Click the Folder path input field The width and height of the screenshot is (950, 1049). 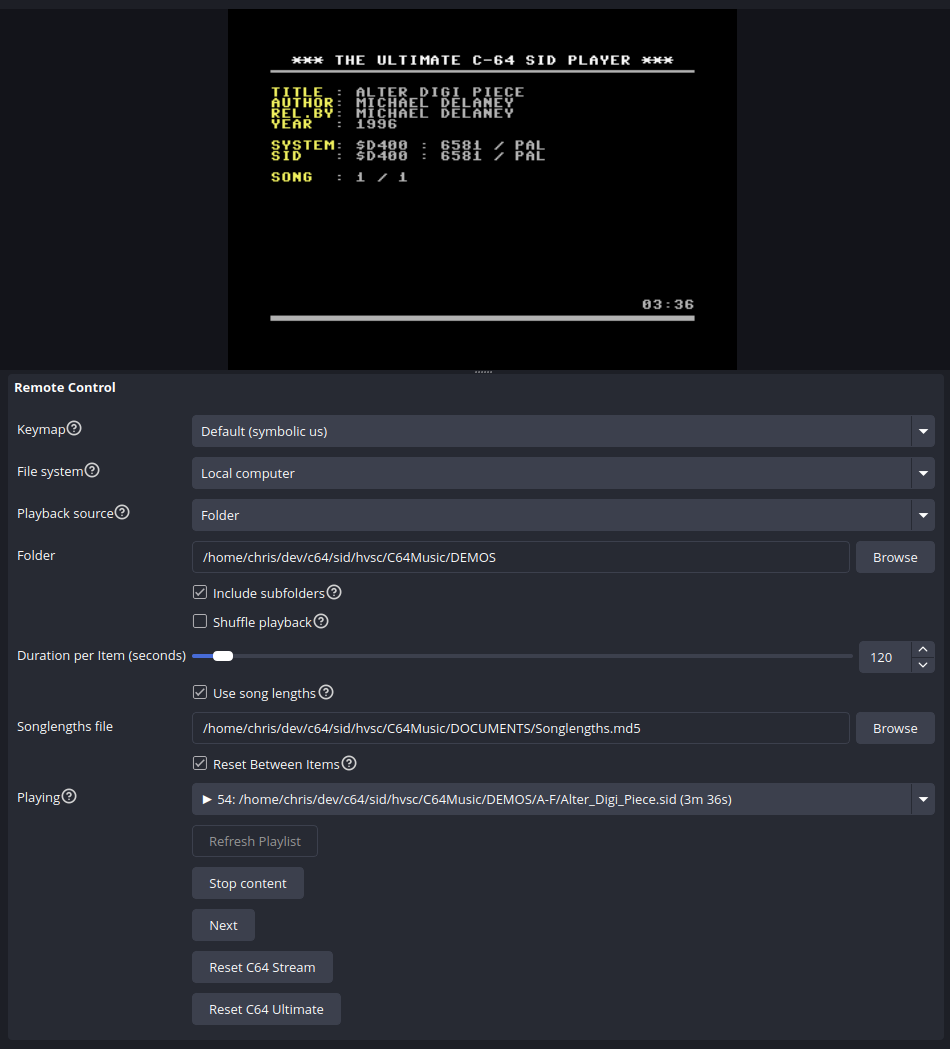click(x=520, y=557)
